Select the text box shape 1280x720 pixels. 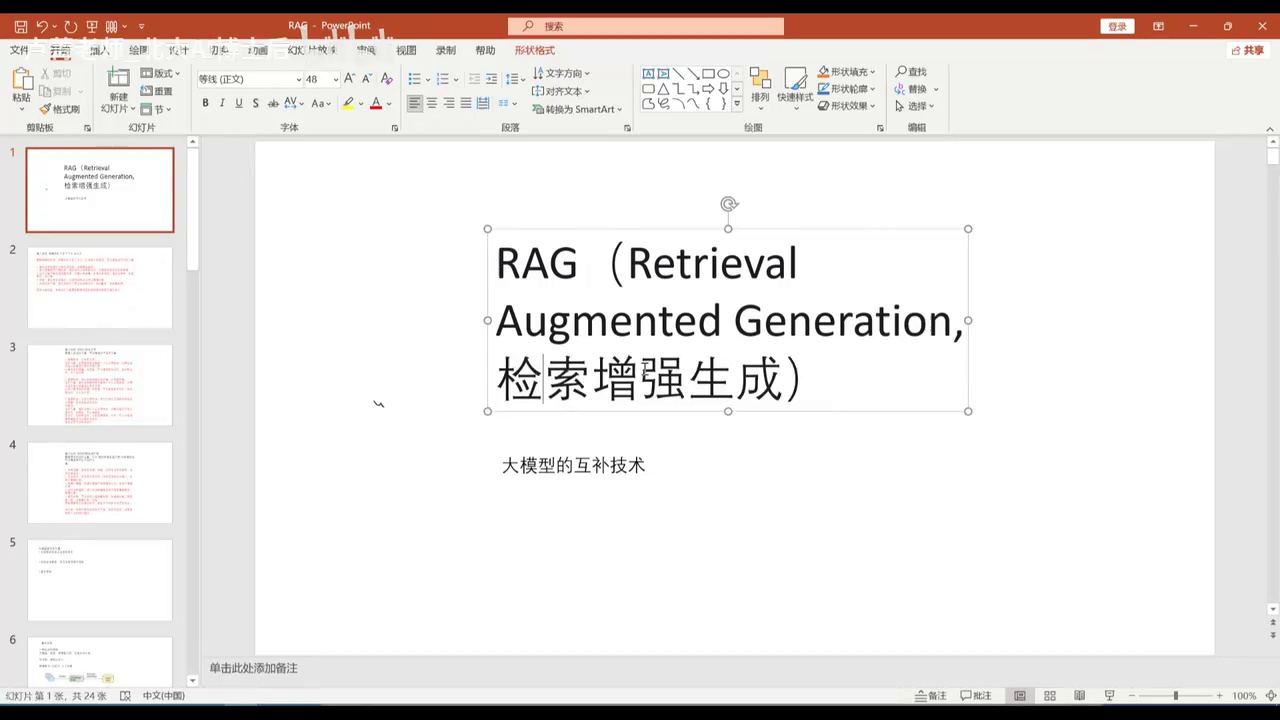coord(648,73)
